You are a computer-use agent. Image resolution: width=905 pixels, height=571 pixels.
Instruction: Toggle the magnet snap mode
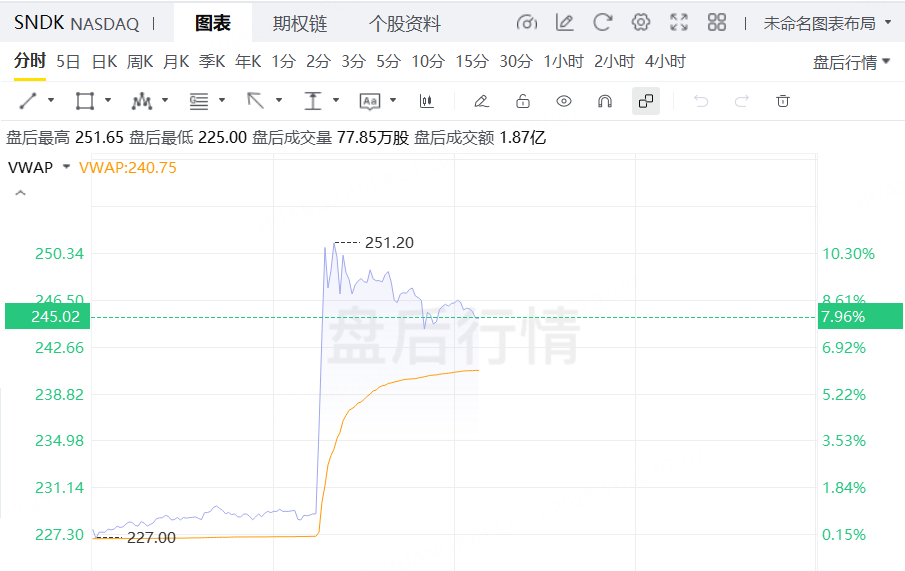604,100
